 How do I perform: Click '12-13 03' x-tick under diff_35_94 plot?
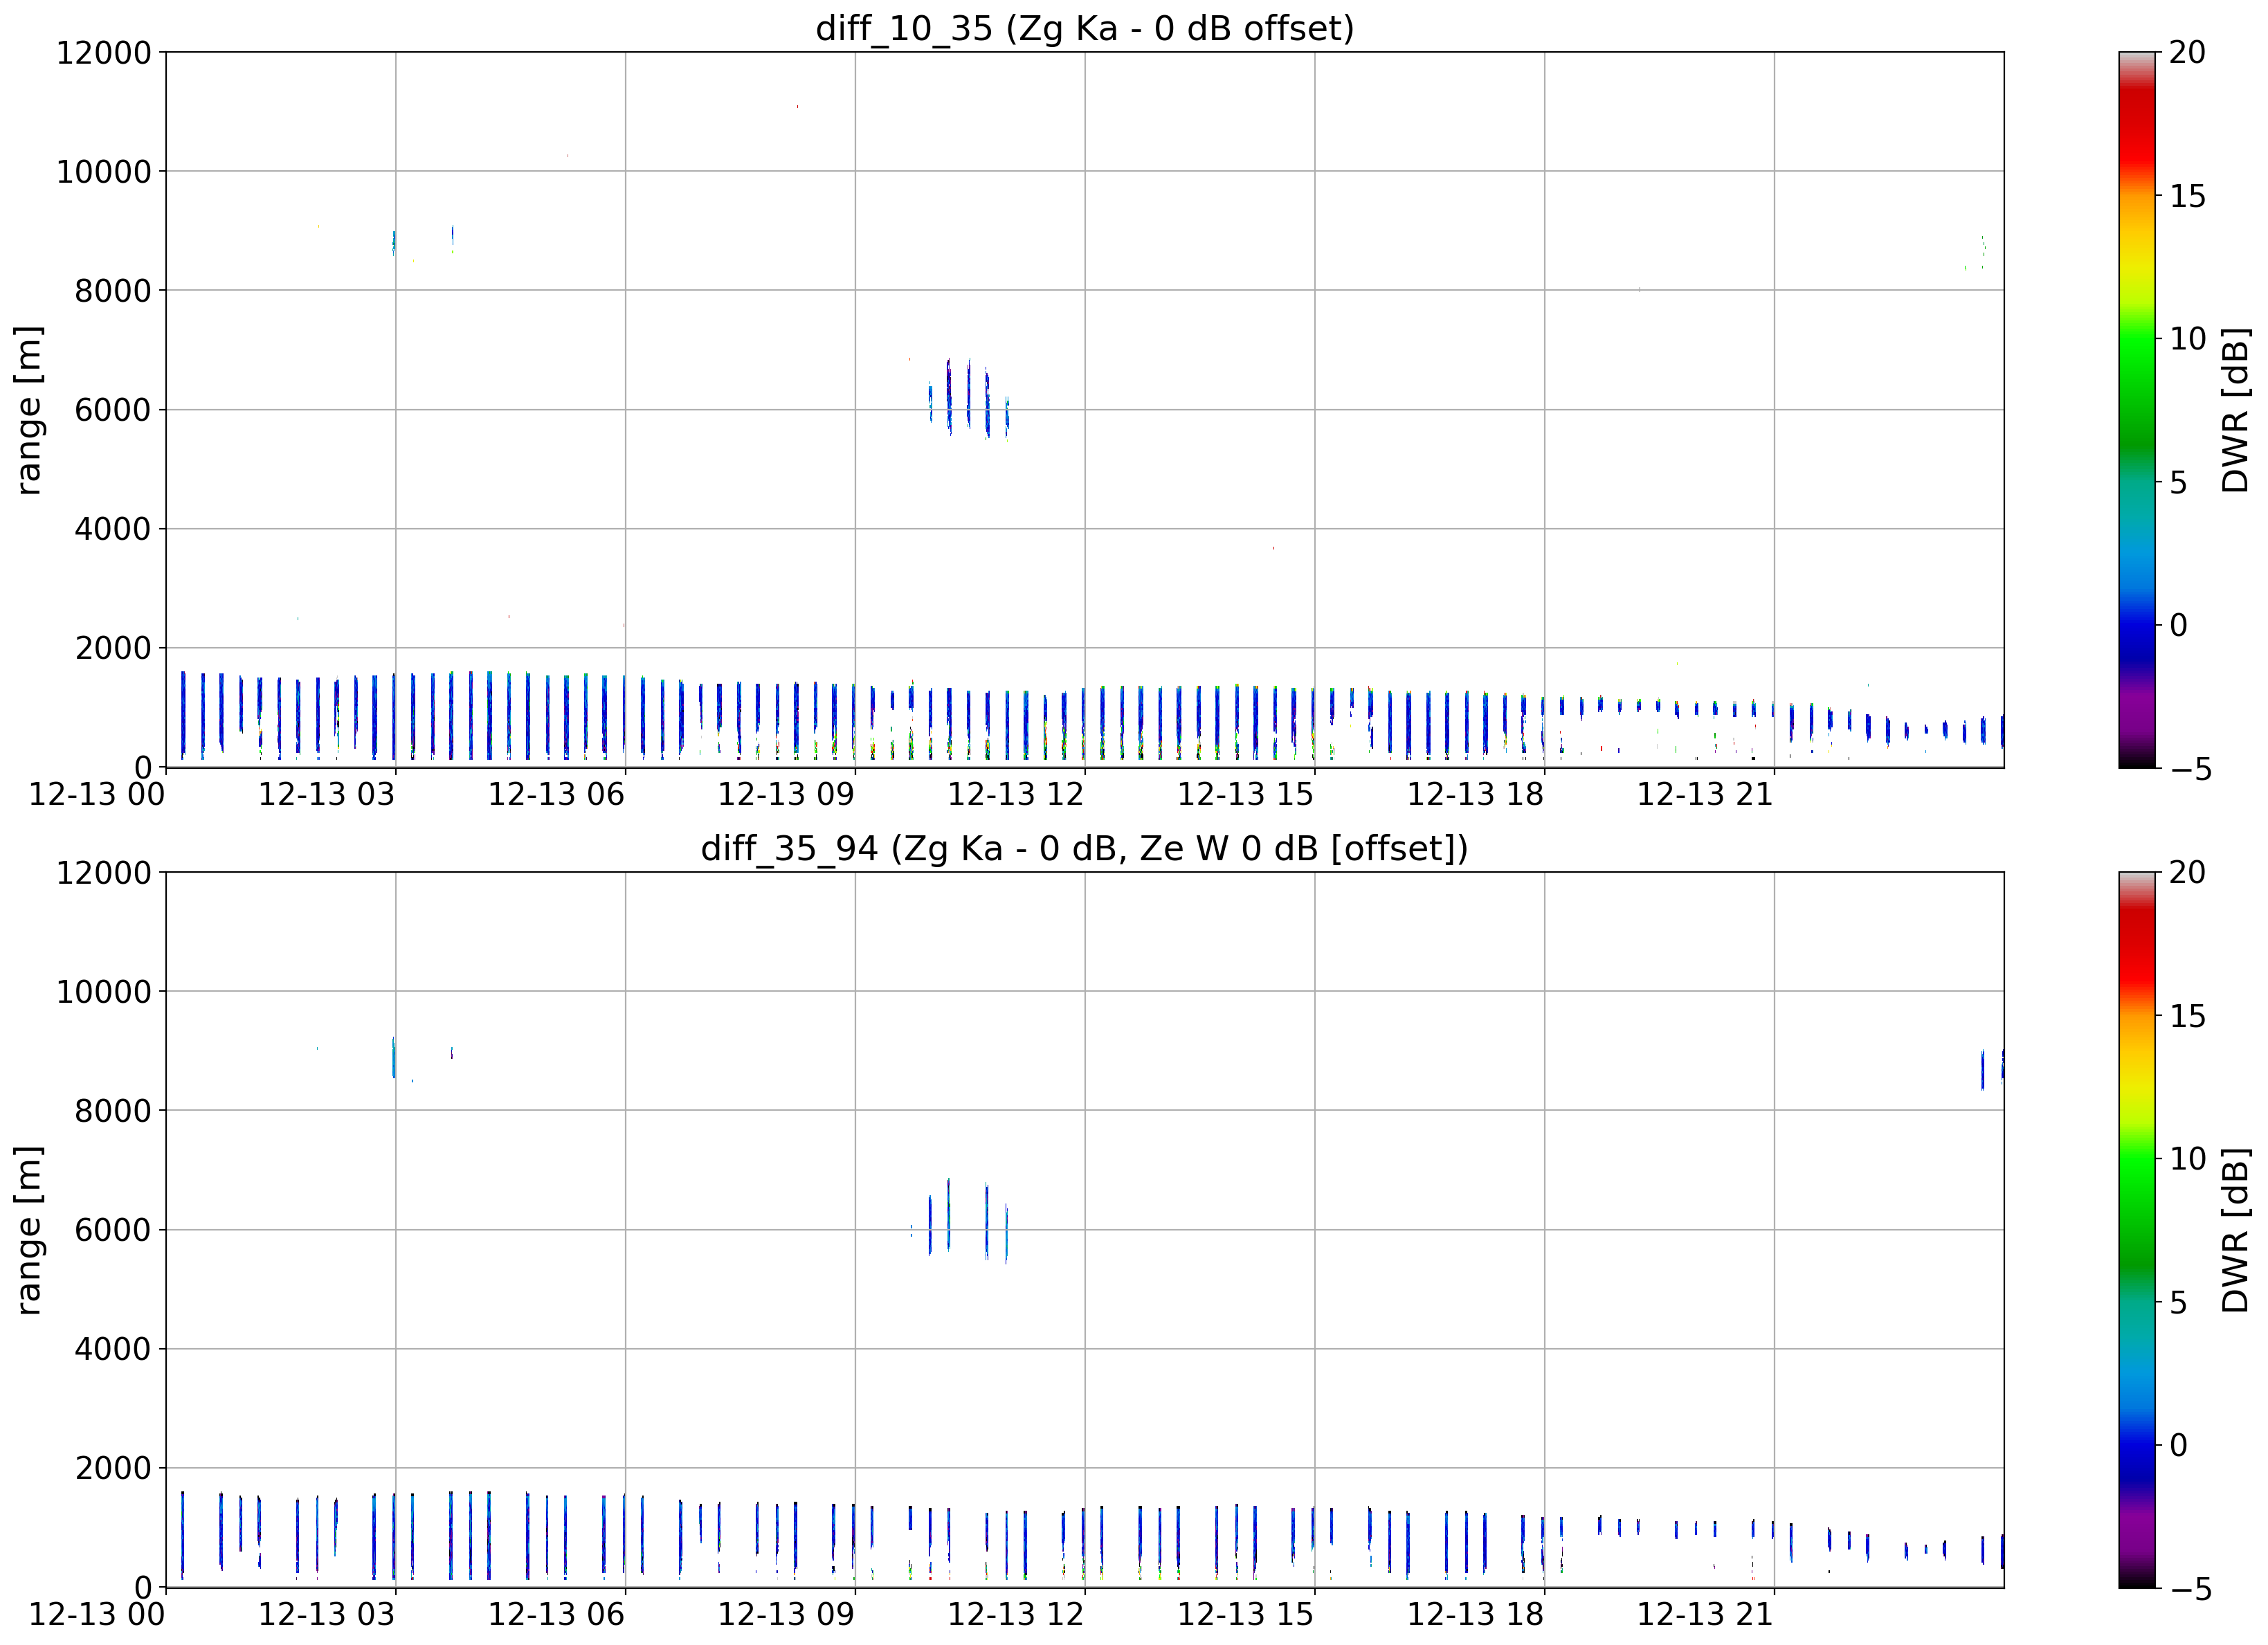click(327, 1615)
